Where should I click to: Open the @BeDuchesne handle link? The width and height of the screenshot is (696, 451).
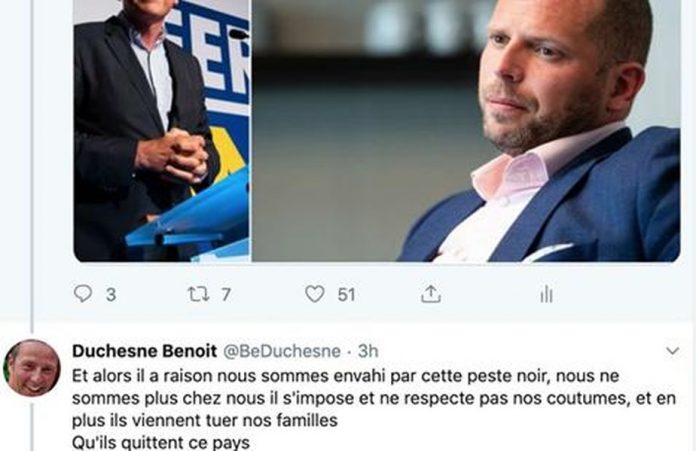coord(281,351)
